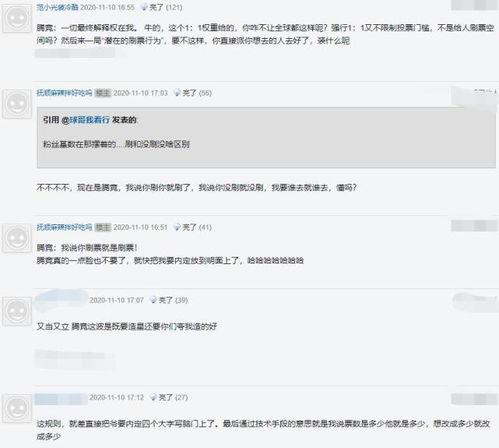Open avatar of the 17:03 reply author
The height and width of the screenshot is (448, 499).
pos(17,104)
